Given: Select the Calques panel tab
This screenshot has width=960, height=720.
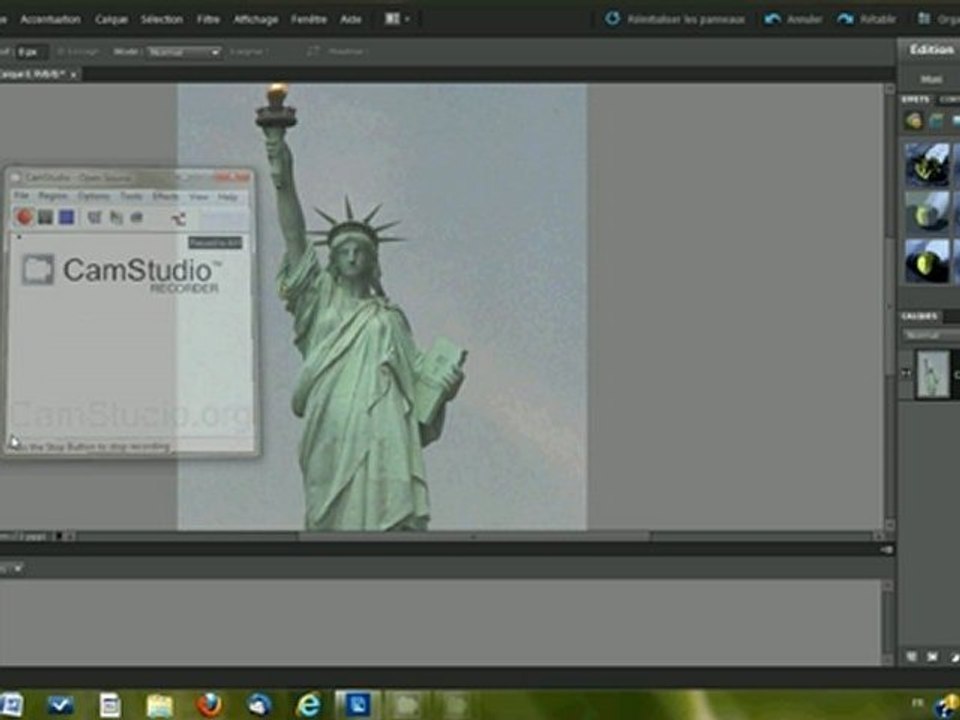Looking at the screenshot, I should 920,316.
